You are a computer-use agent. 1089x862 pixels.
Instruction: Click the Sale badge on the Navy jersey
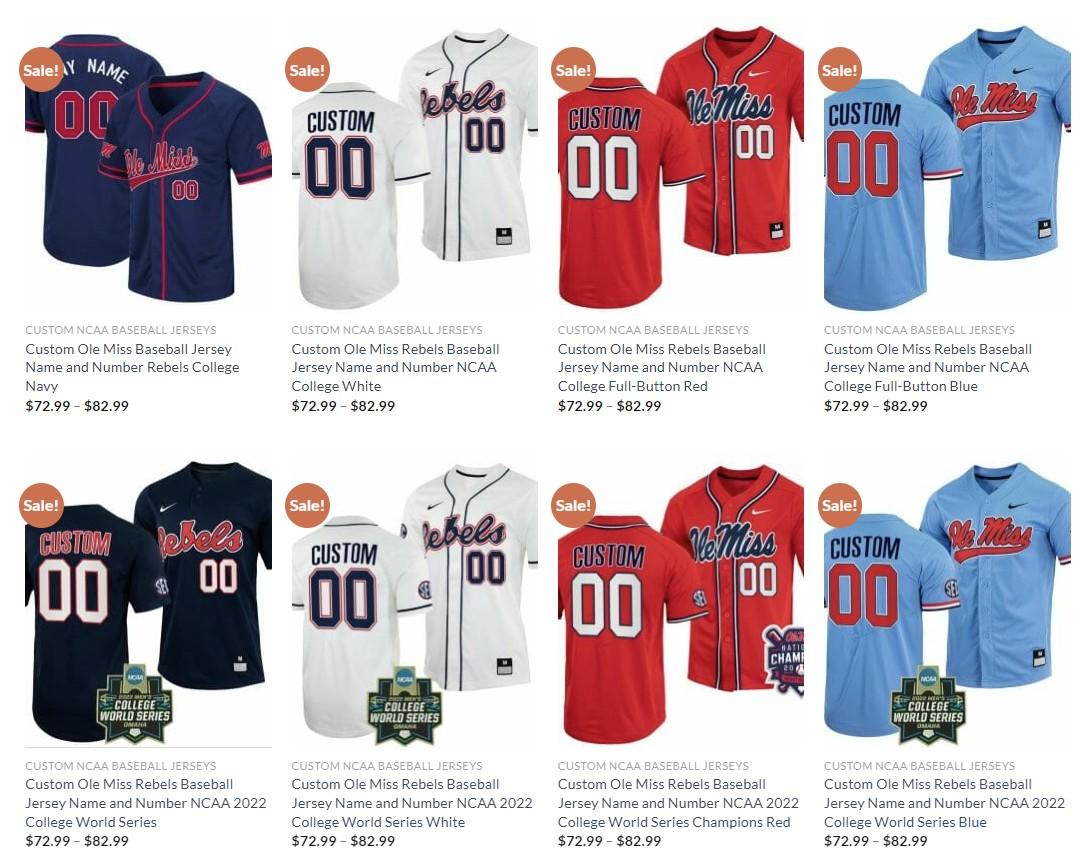pos(41,69)
